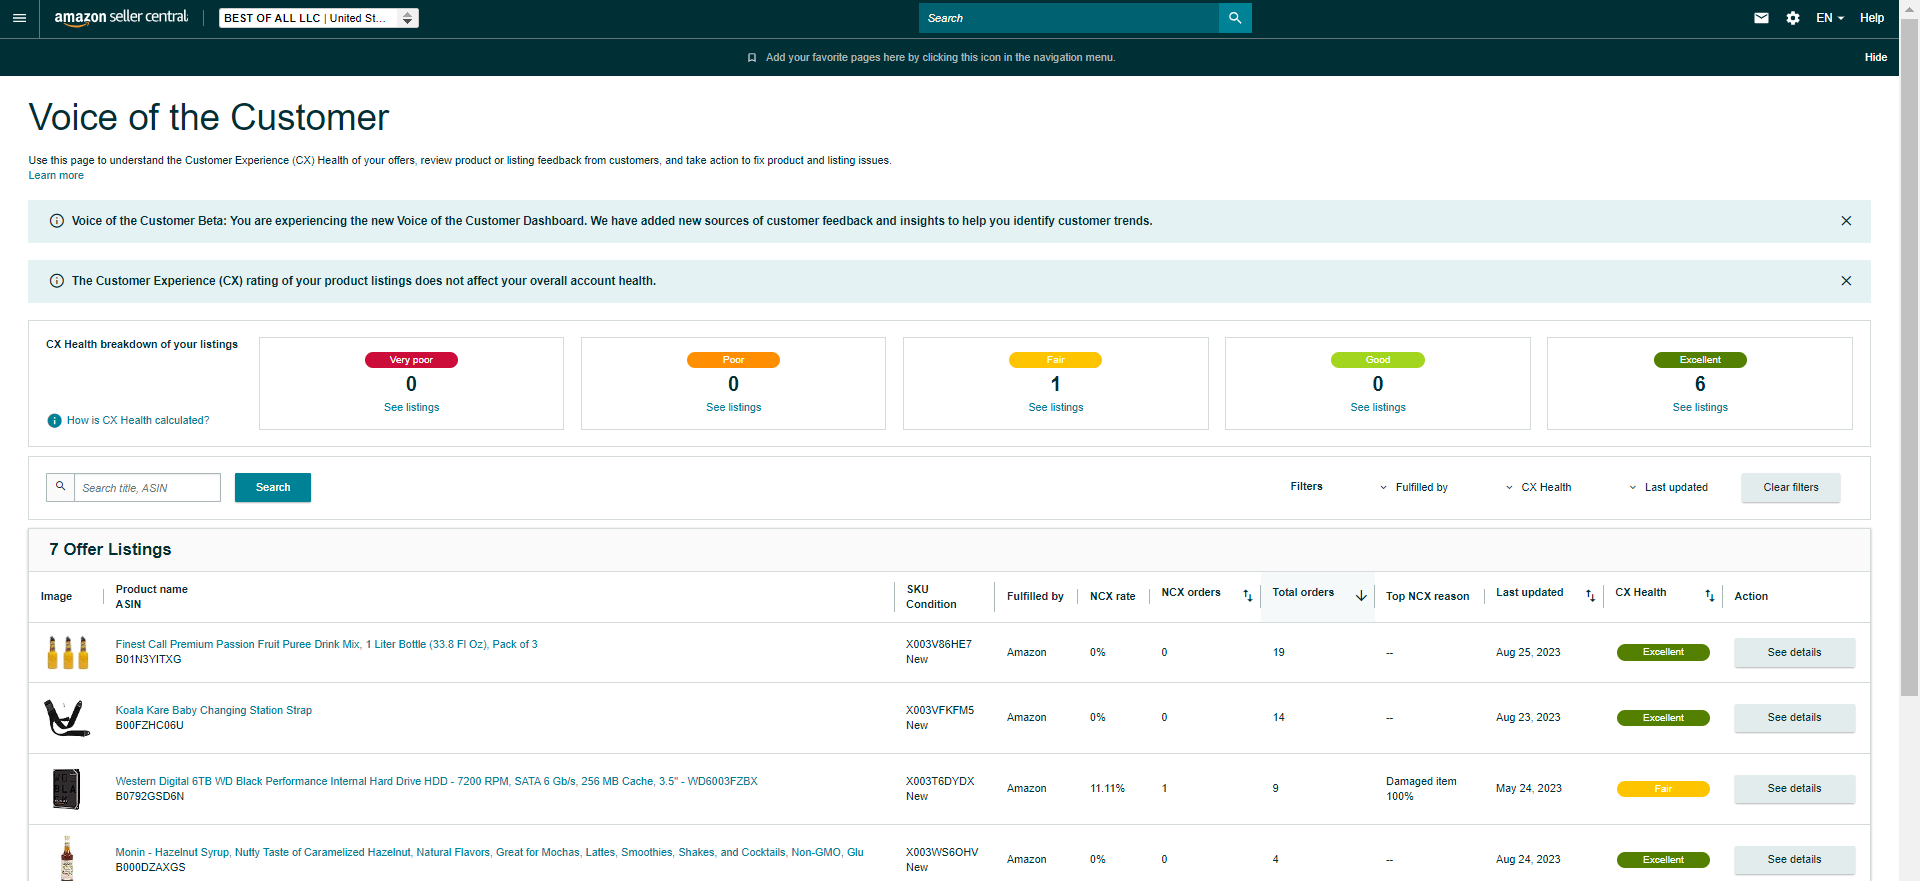Click the Monin Hazelnut Syrup thumbnail

pyautogui.click(x=67, y=858)
